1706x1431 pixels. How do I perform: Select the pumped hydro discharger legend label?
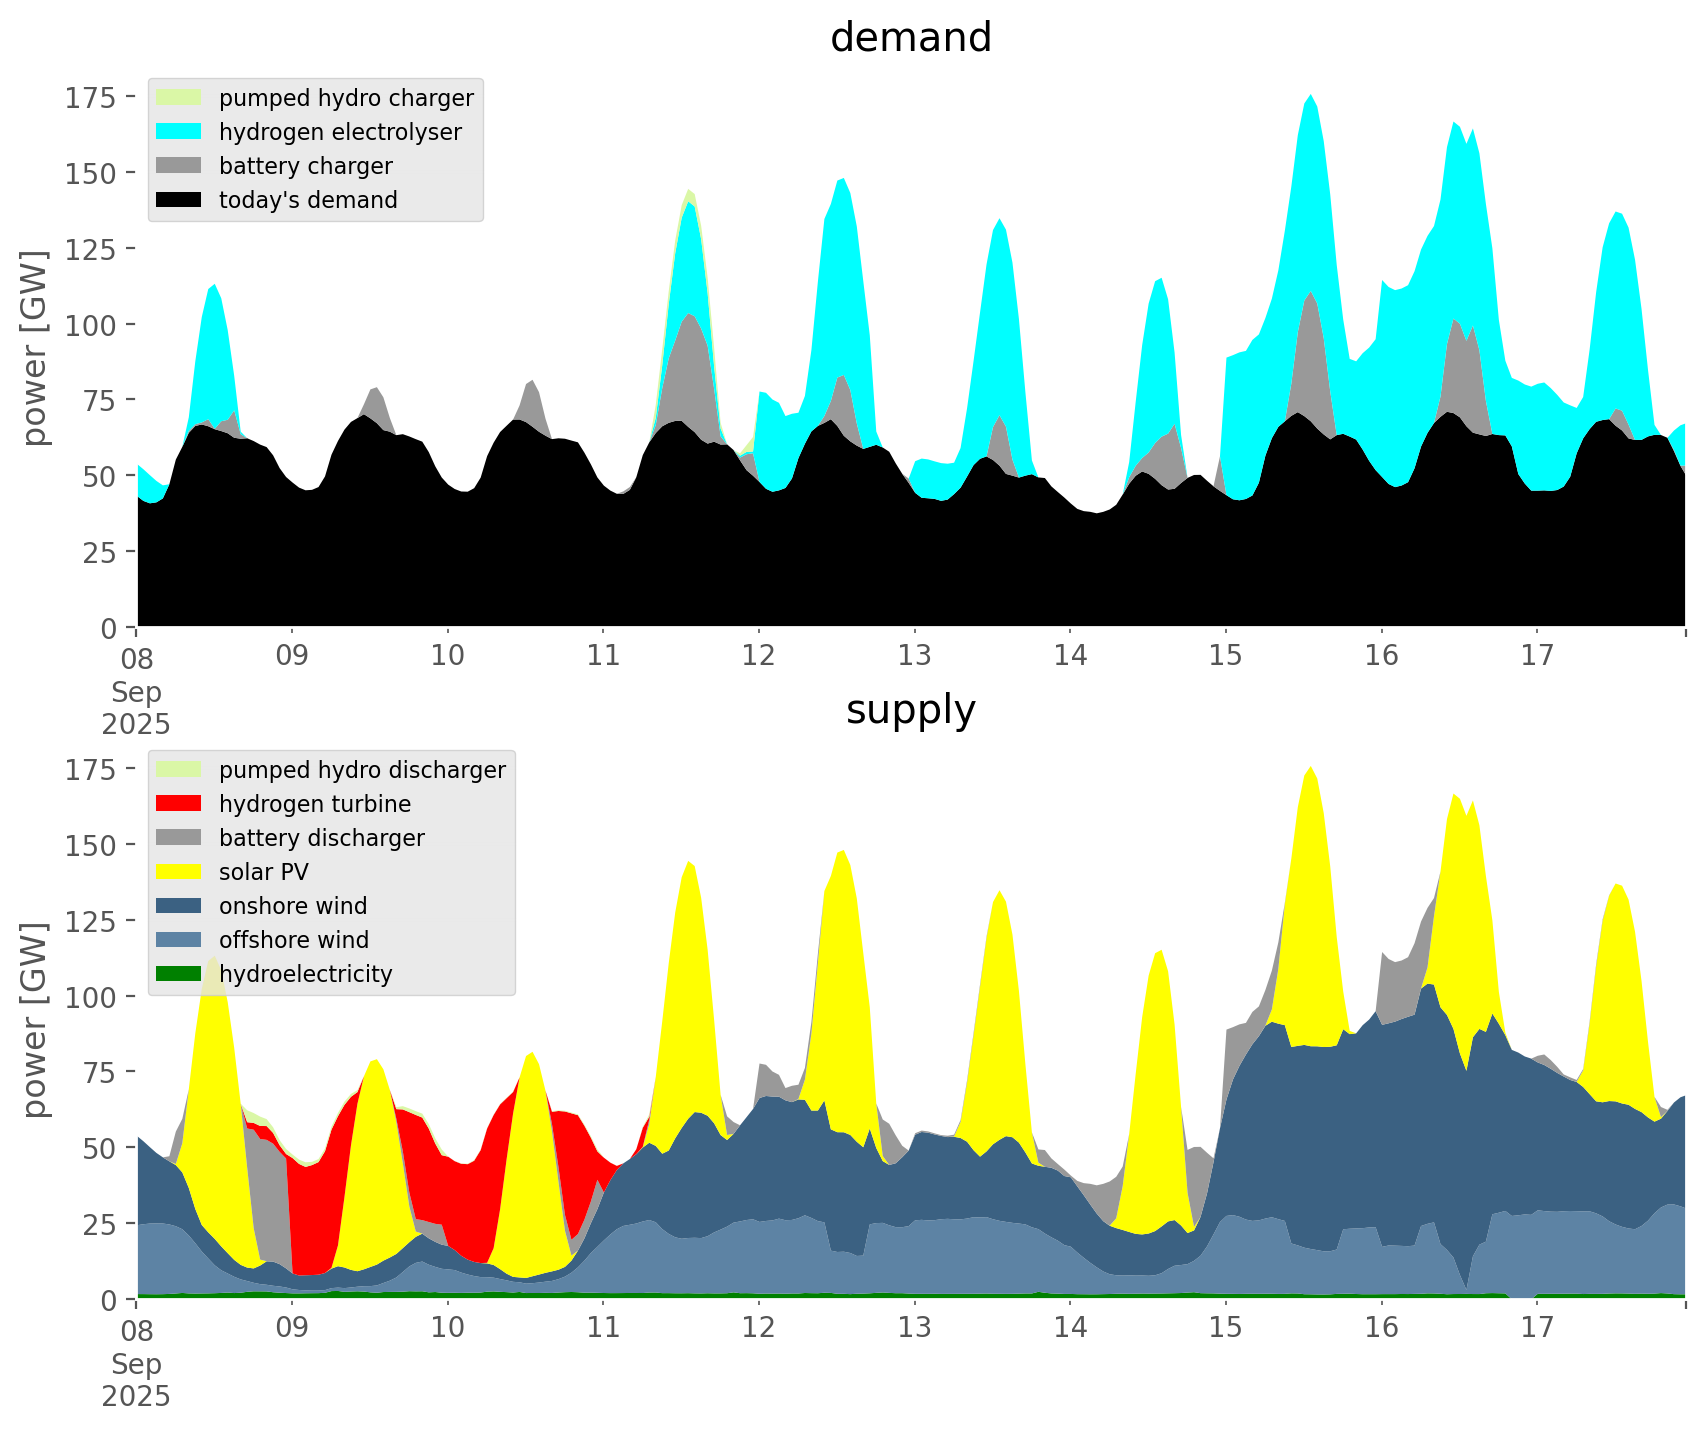coord(362,770)
